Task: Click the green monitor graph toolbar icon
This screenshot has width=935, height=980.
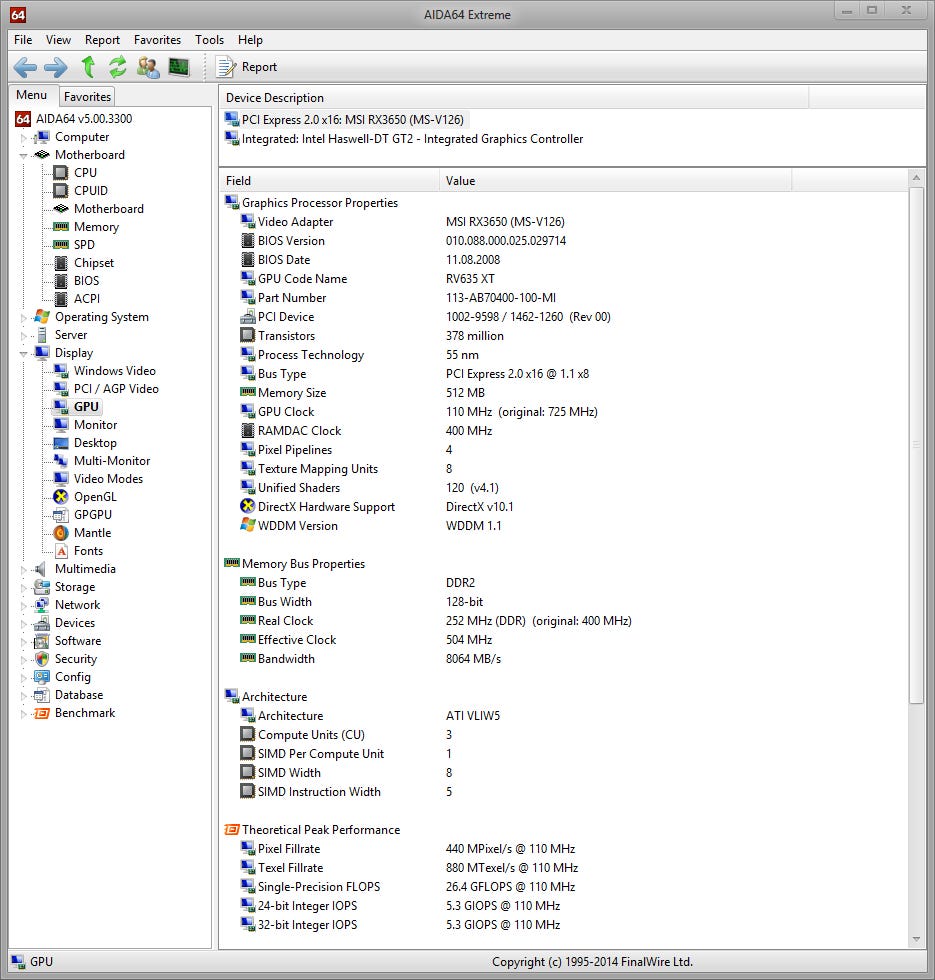Action: (x=179, y=67)
